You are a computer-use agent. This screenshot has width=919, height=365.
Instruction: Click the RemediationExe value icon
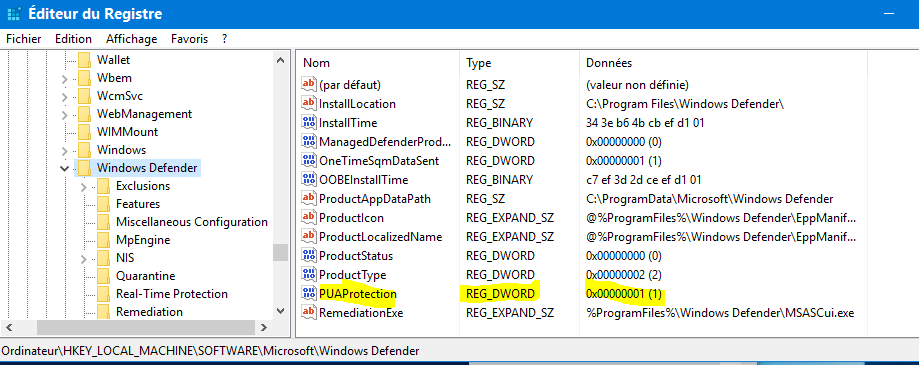click(308, 313)
